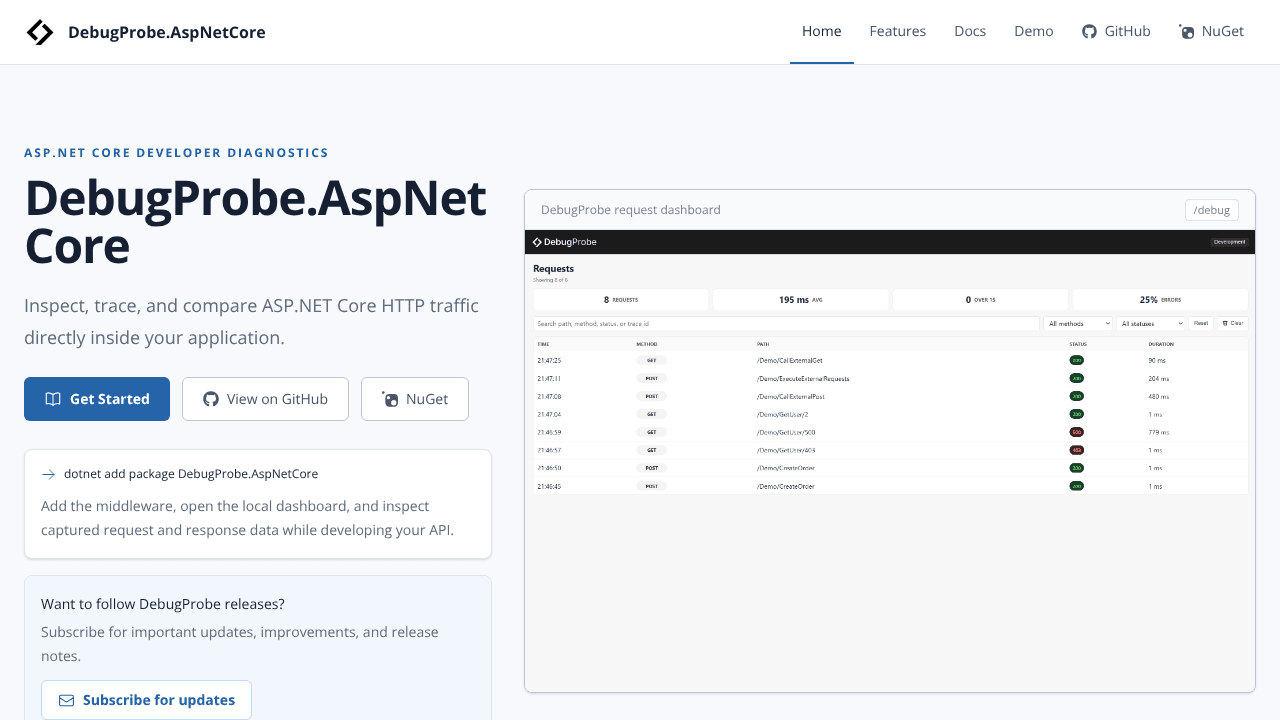Click the 21:46:50 CreateOrder timestamp

coord(549,468)
